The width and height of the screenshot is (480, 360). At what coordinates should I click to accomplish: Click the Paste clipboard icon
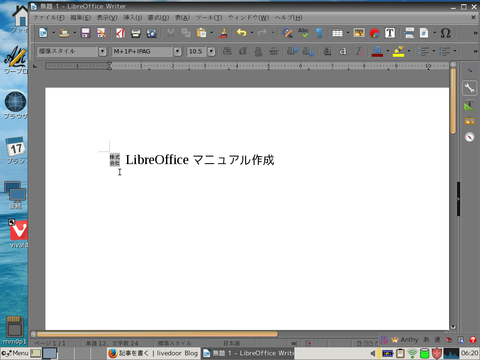[201, 33]
